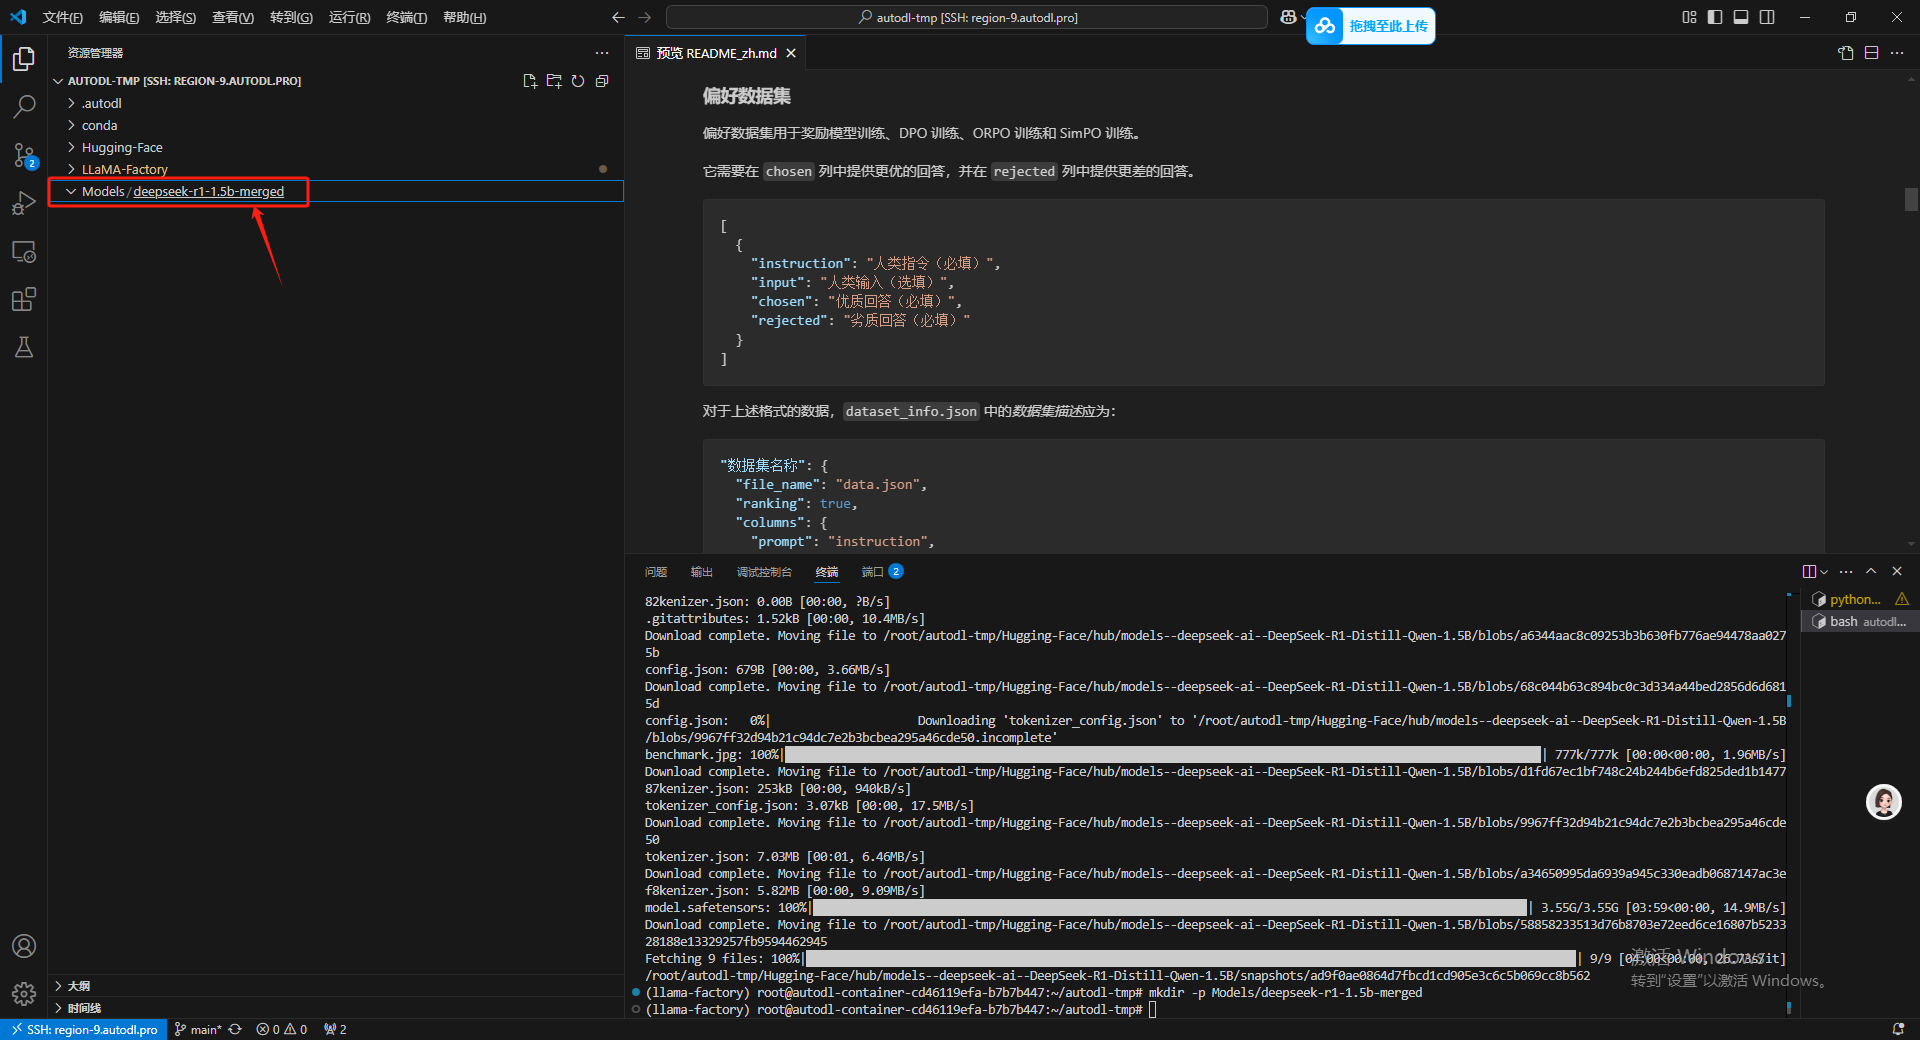Open errors and warnings count in status bar
The width and height of the screenshot is (1920, 1040).
(281, 1029)
